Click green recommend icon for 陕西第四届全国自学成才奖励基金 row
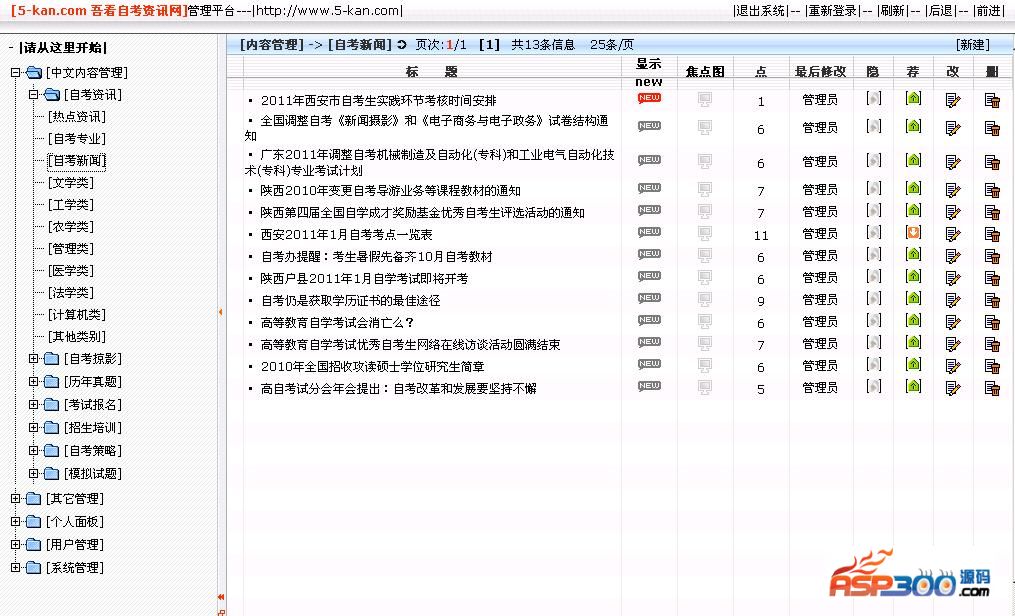This screenshot has width=1015, height=616. 913,210
